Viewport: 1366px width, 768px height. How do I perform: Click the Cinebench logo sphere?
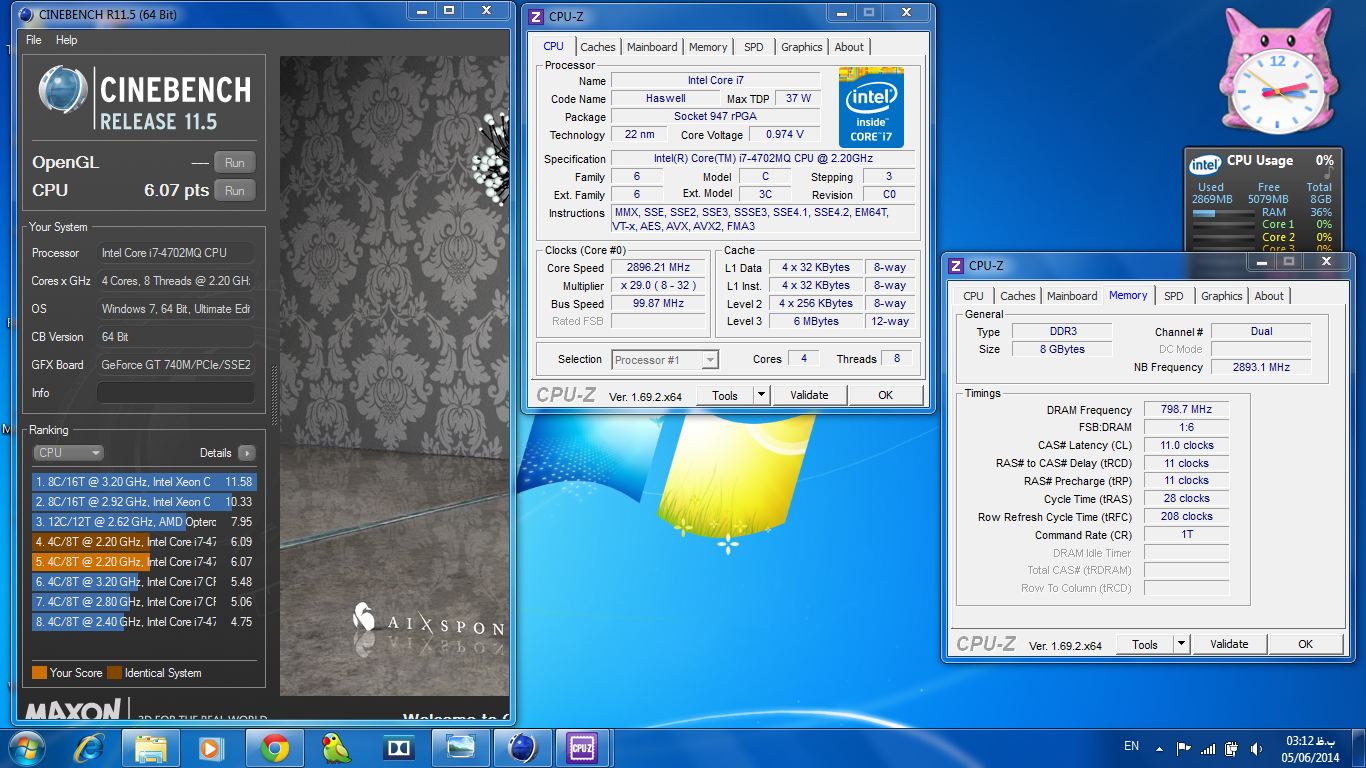point(63,91)
